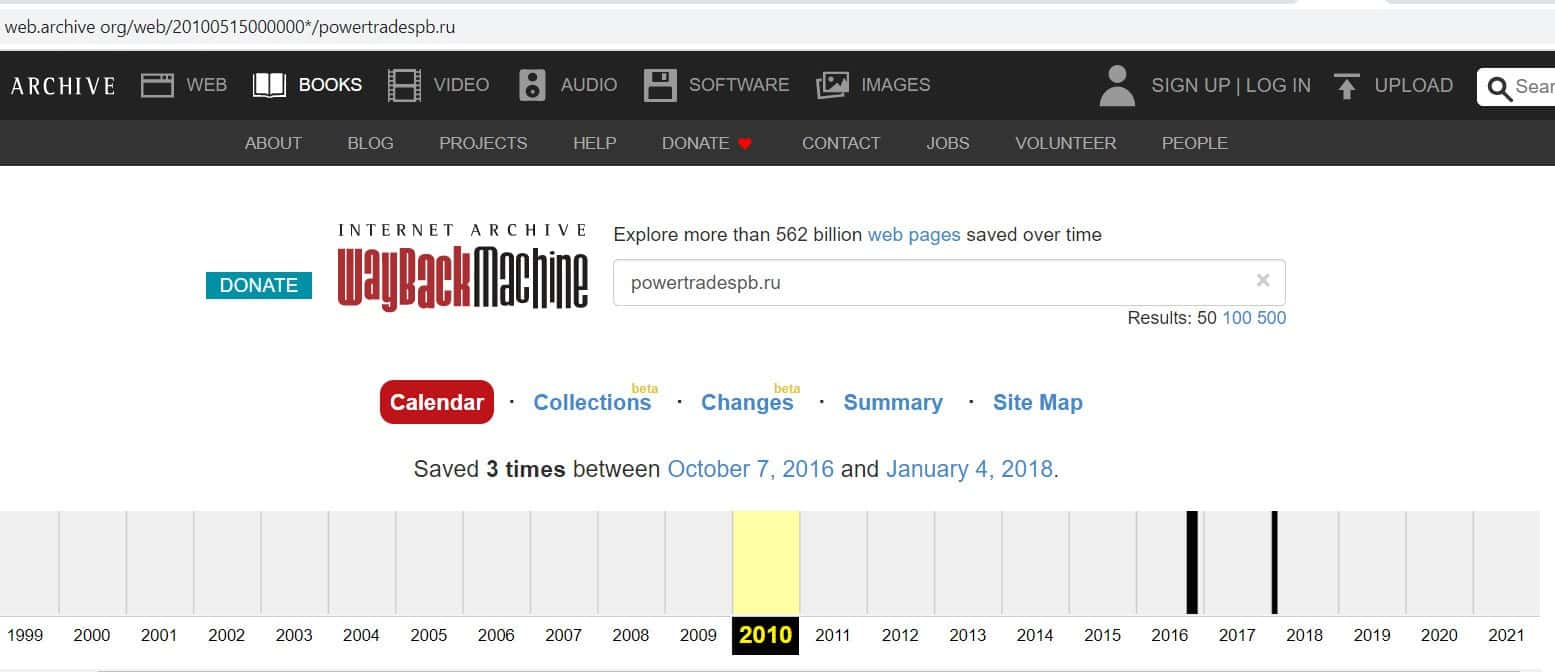
Task: Click the search magnifier icon
Action: tap(1499, 88)
